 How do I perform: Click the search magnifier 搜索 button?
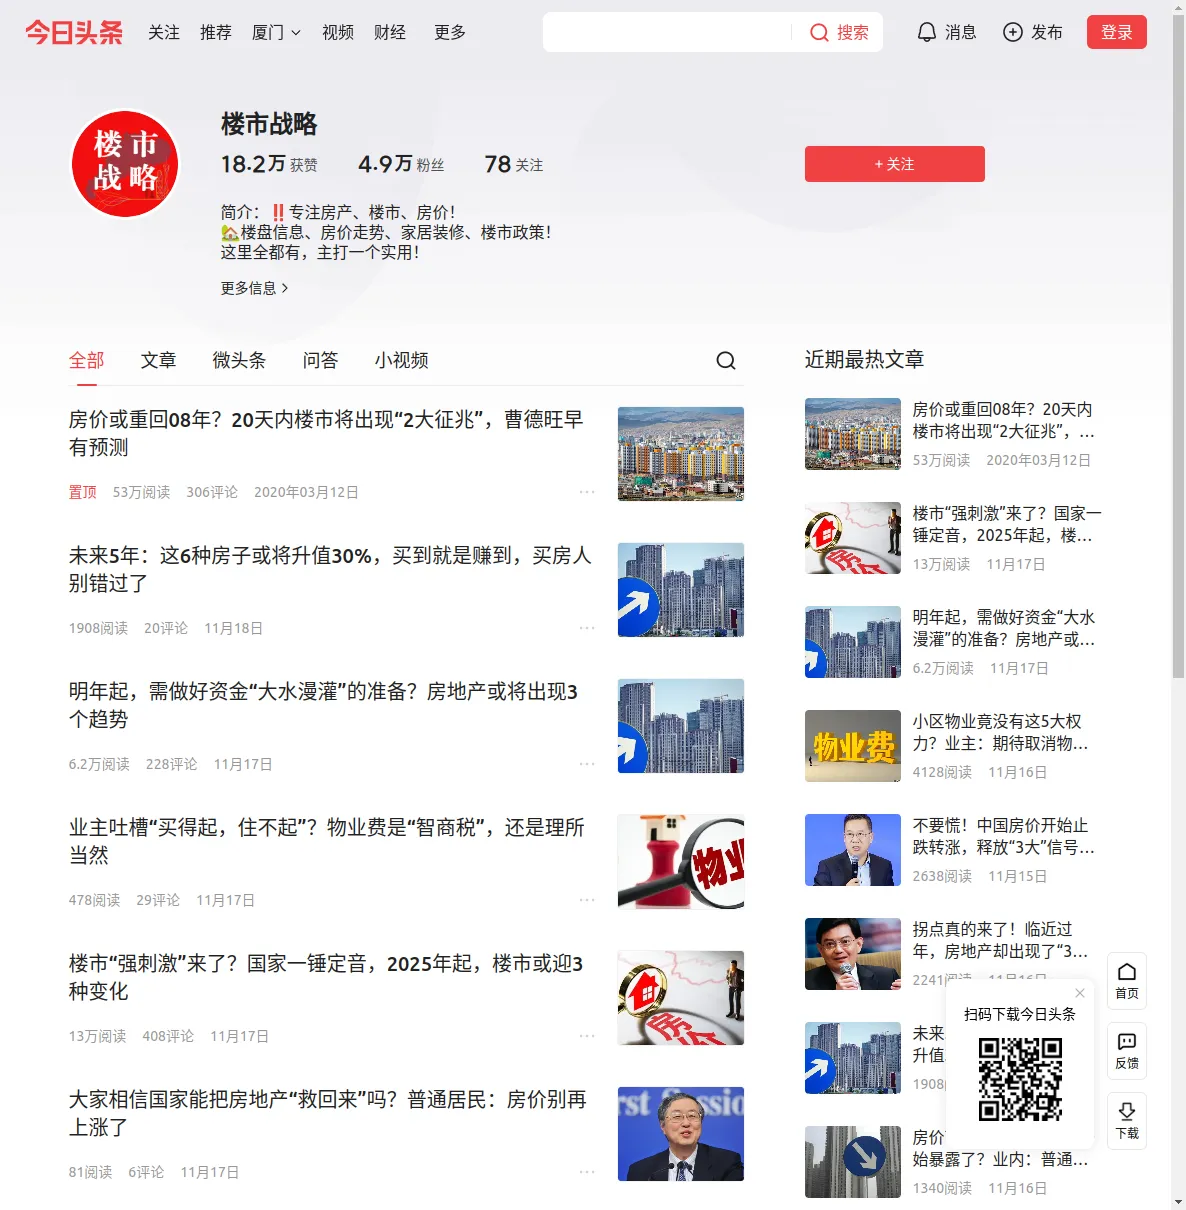(839, 32)
